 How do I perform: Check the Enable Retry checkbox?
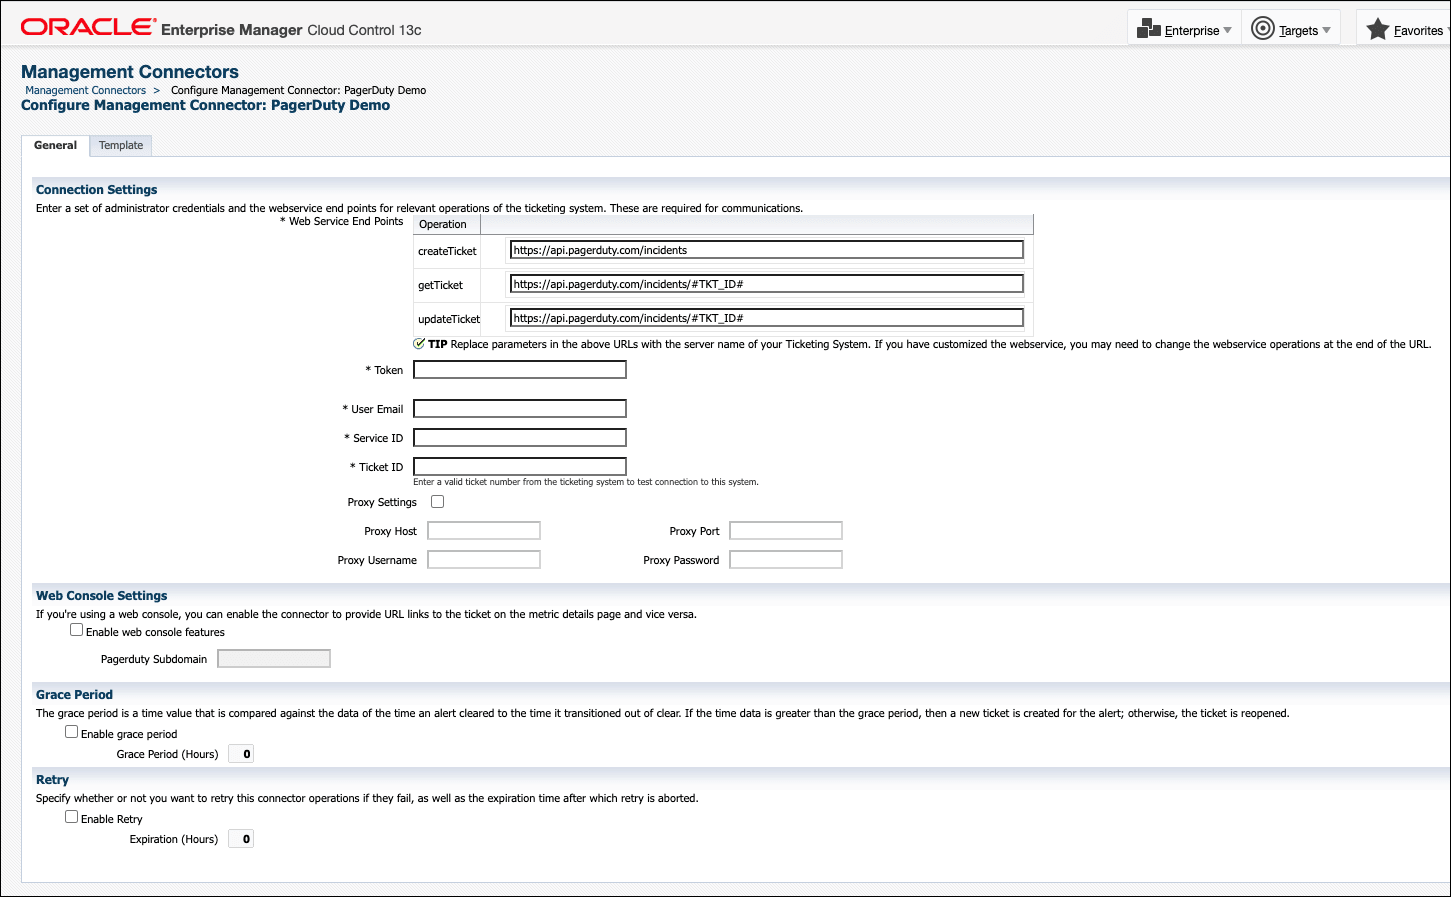tap(71, 816)
